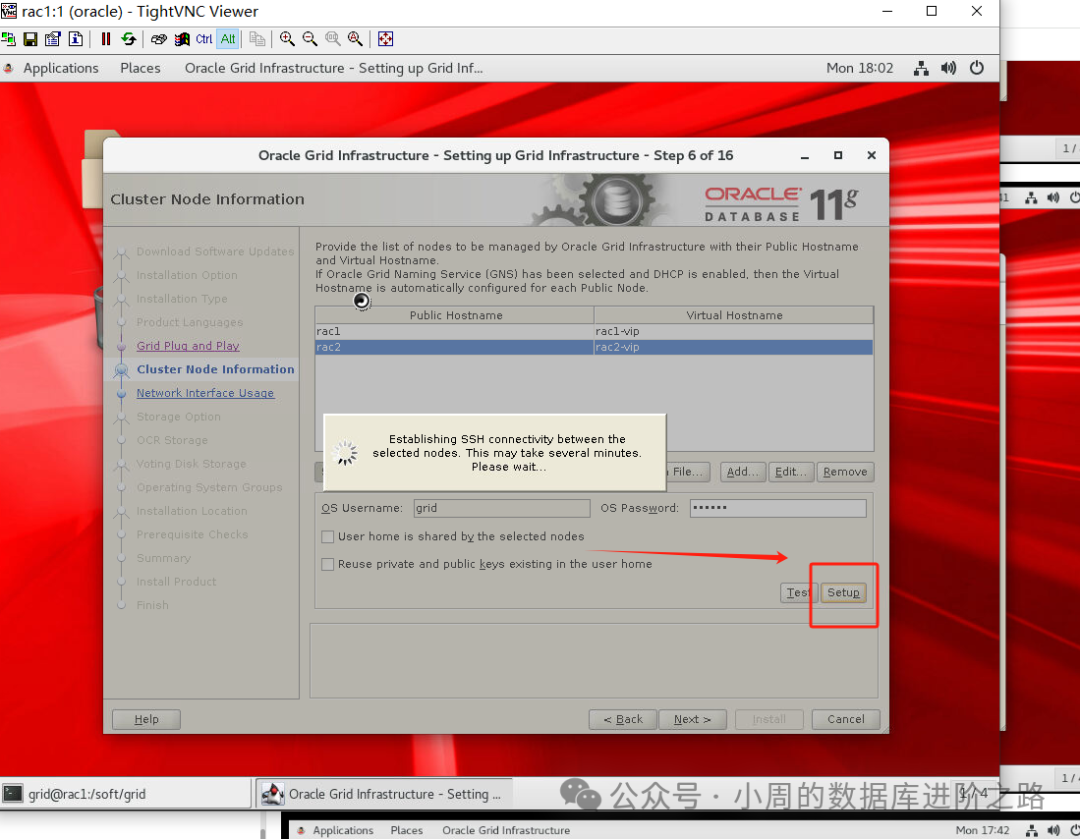Click the Virtual Hostname column header
Screen dimensions: 1080x839
734,315
